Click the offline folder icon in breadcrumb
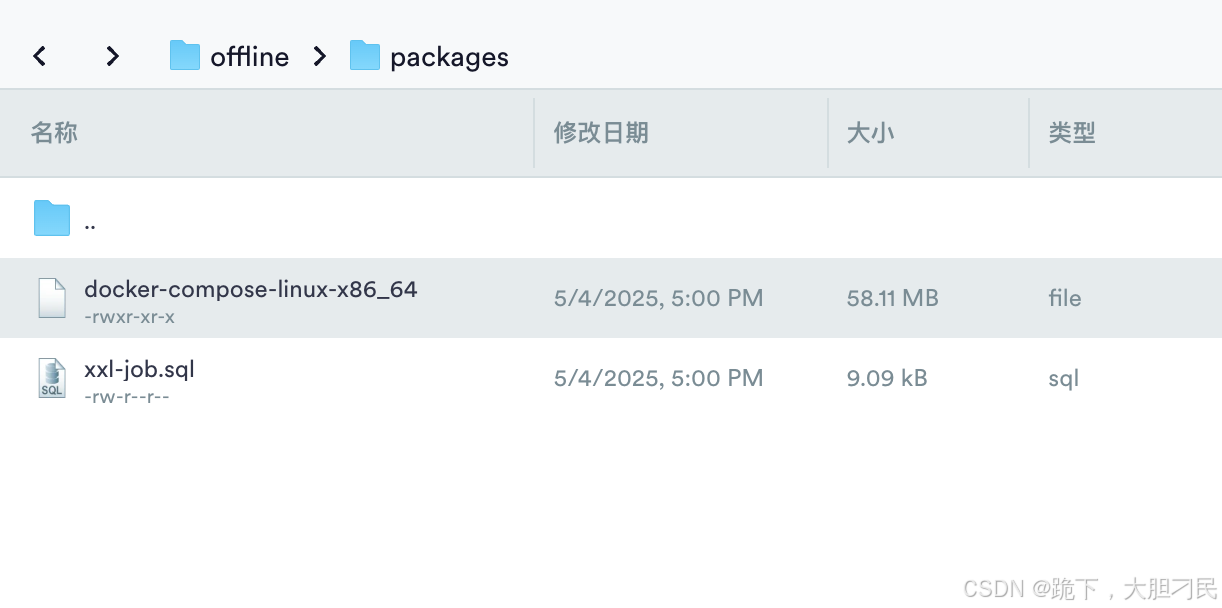The height and width of the screenshot is (608, 1222). (x=185, y=56)
